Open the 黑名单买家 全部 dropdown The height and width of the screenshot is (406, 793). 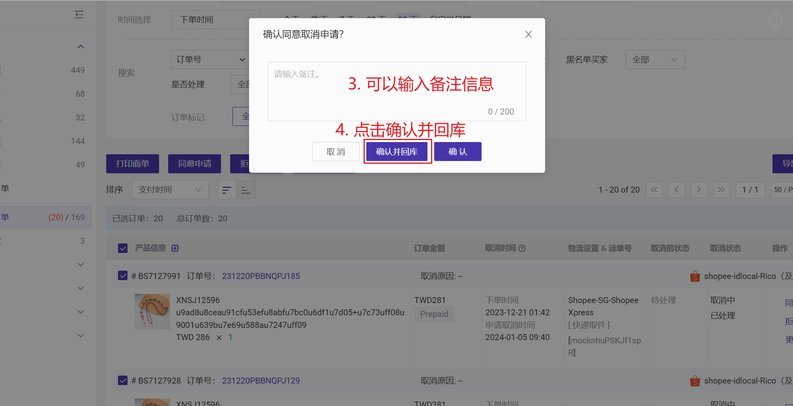click(654, 60)
